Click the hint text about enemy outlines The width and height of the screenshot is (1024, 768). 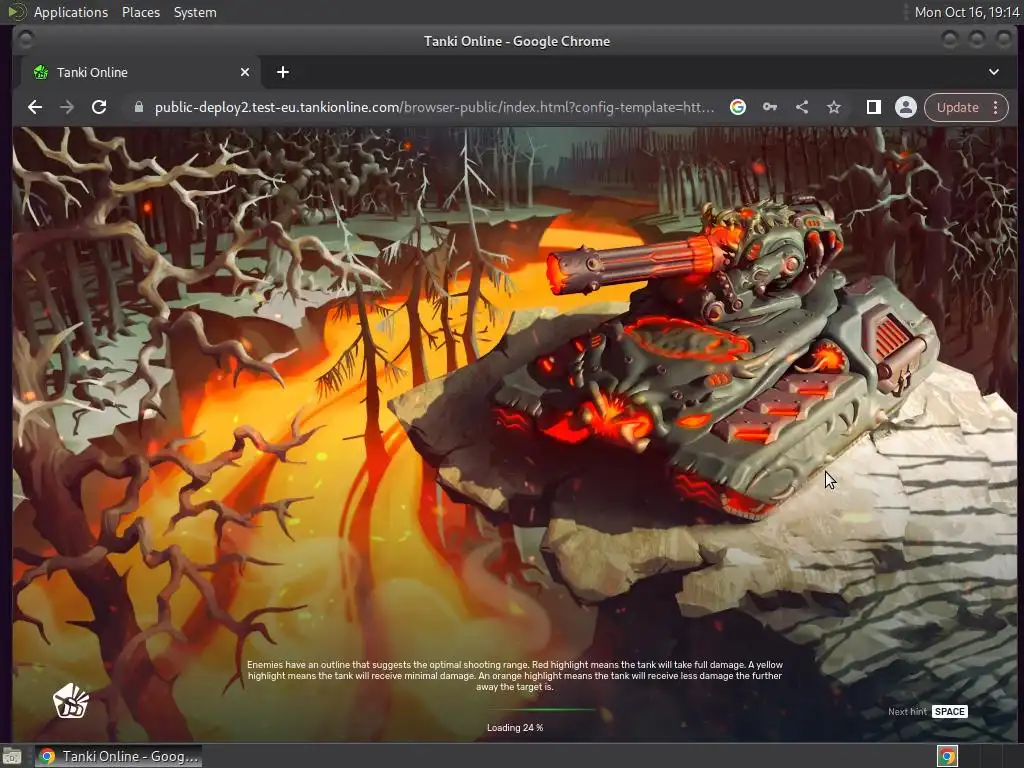(515, 676)
